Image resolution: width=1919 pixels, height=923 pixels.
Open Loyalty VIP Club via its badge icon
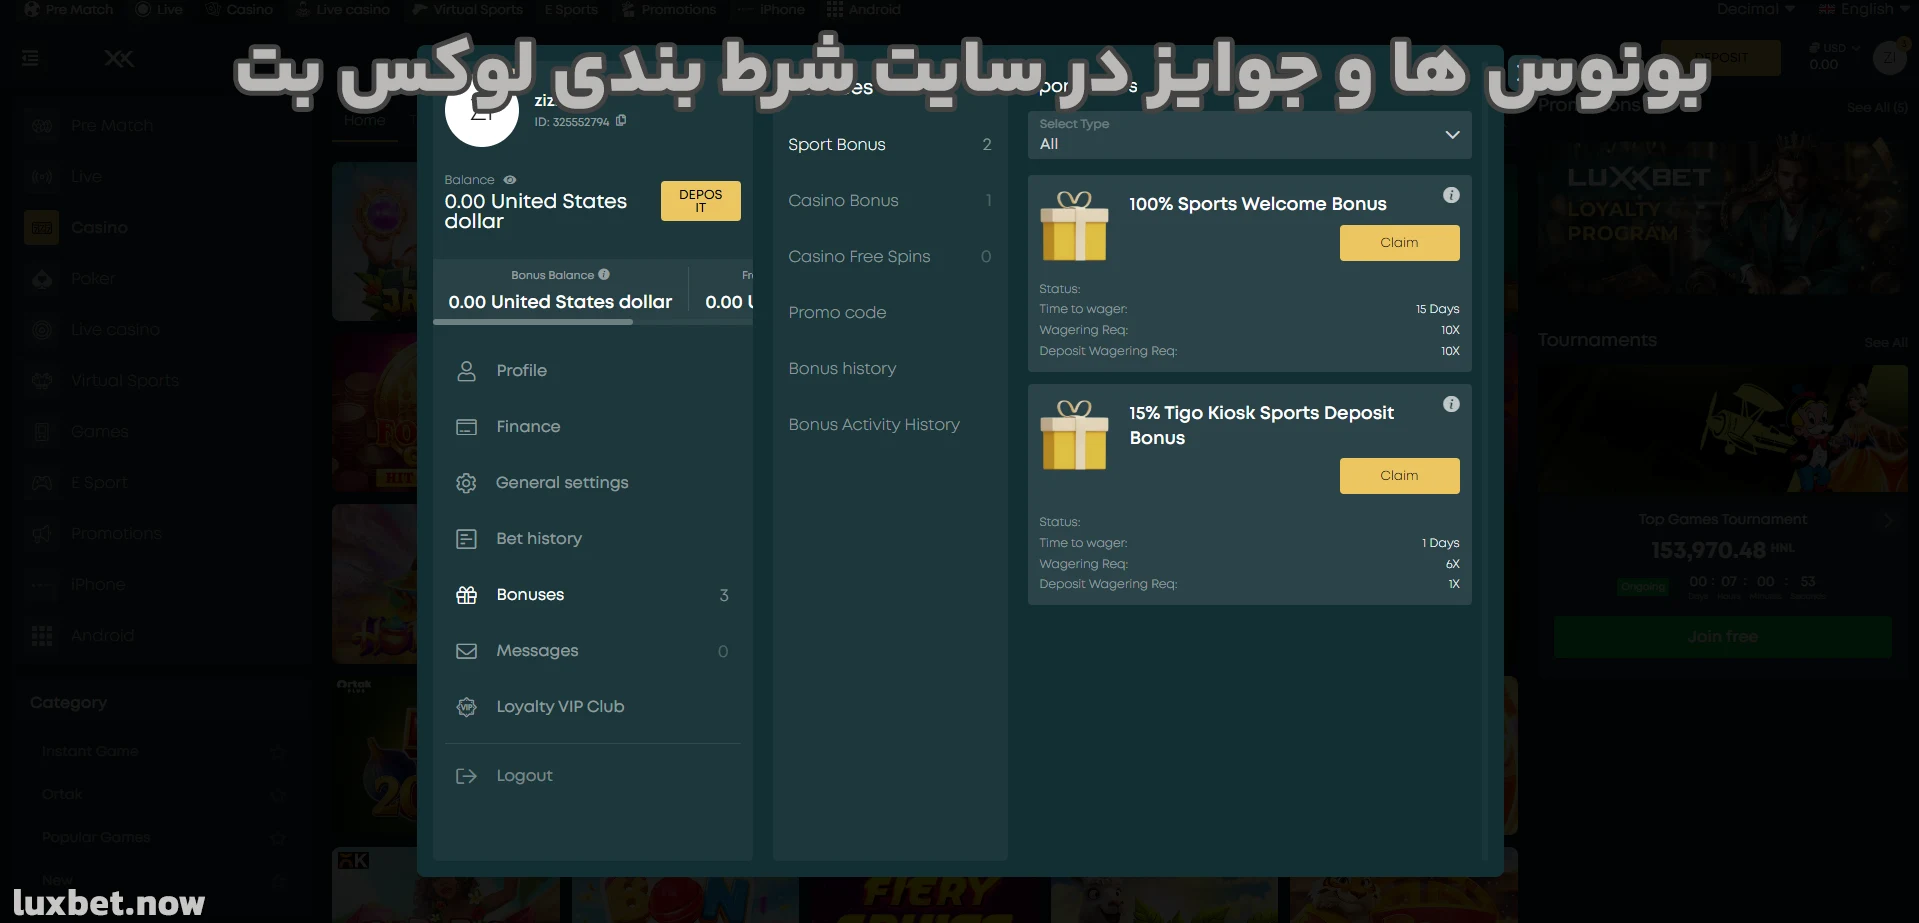(466, 706)
